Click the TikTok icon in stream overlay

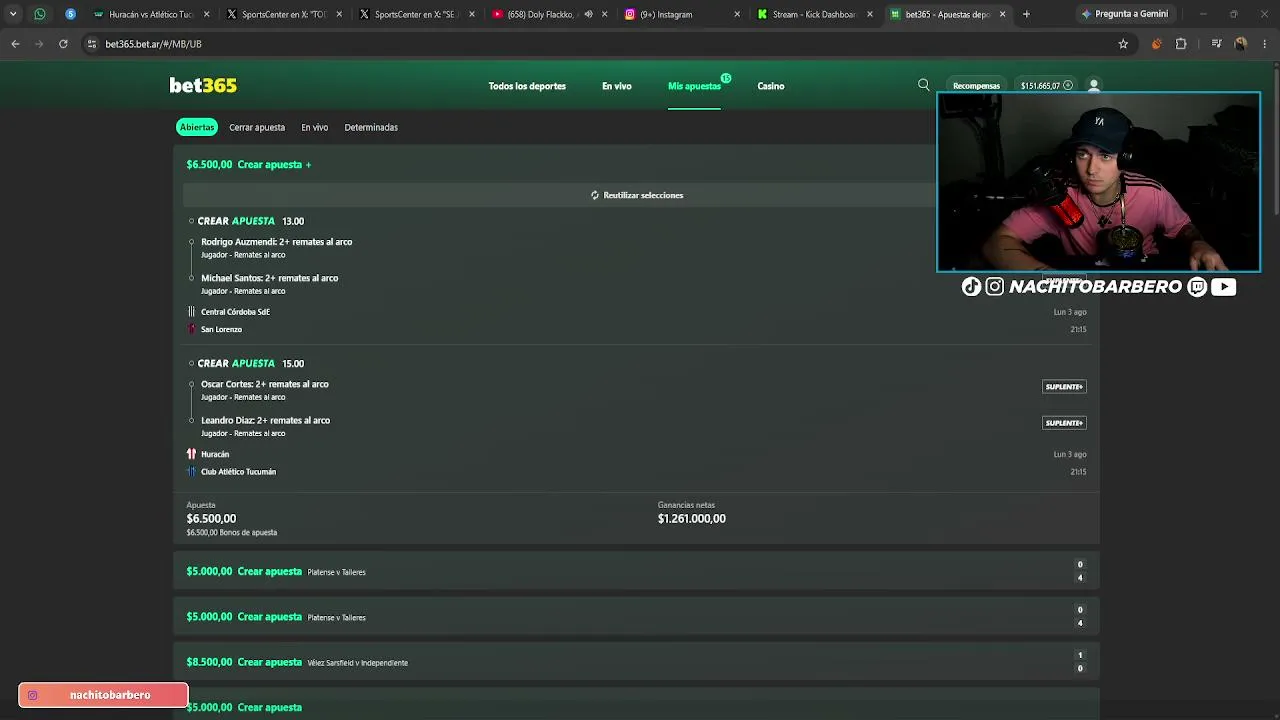pos(971,287)
